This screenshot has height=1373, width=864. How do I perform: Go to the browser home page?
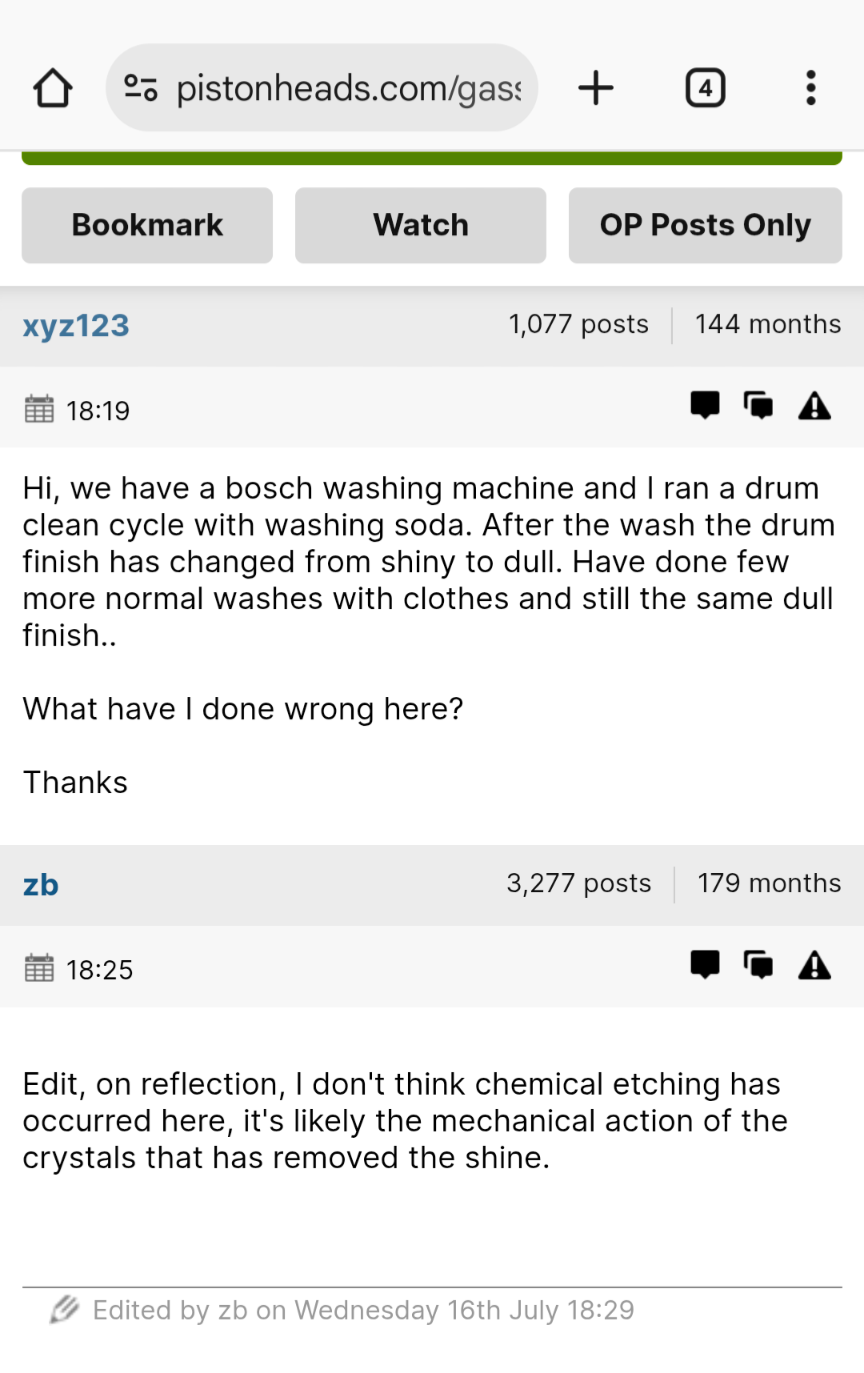pos(53,89)
